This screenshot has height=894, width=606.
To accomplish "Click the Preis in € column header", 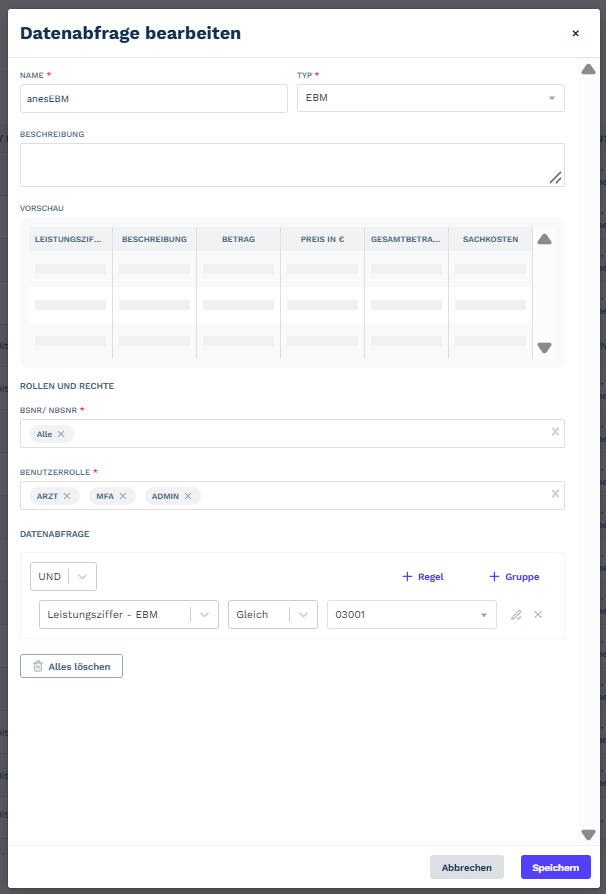I will coord(323,239).
